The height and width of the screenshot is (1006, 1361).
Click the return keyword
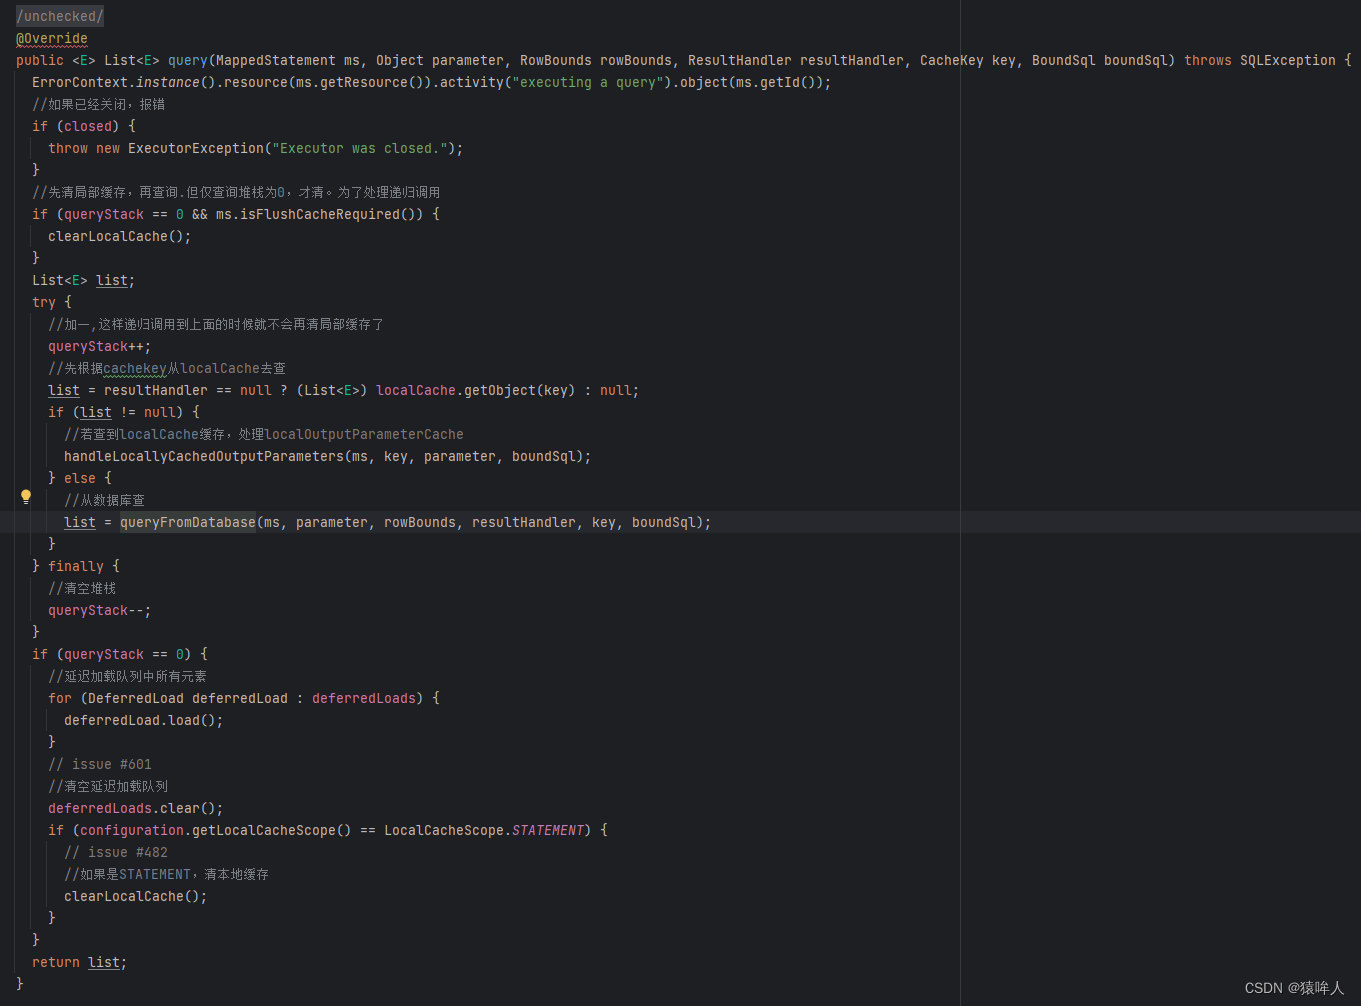56,962
